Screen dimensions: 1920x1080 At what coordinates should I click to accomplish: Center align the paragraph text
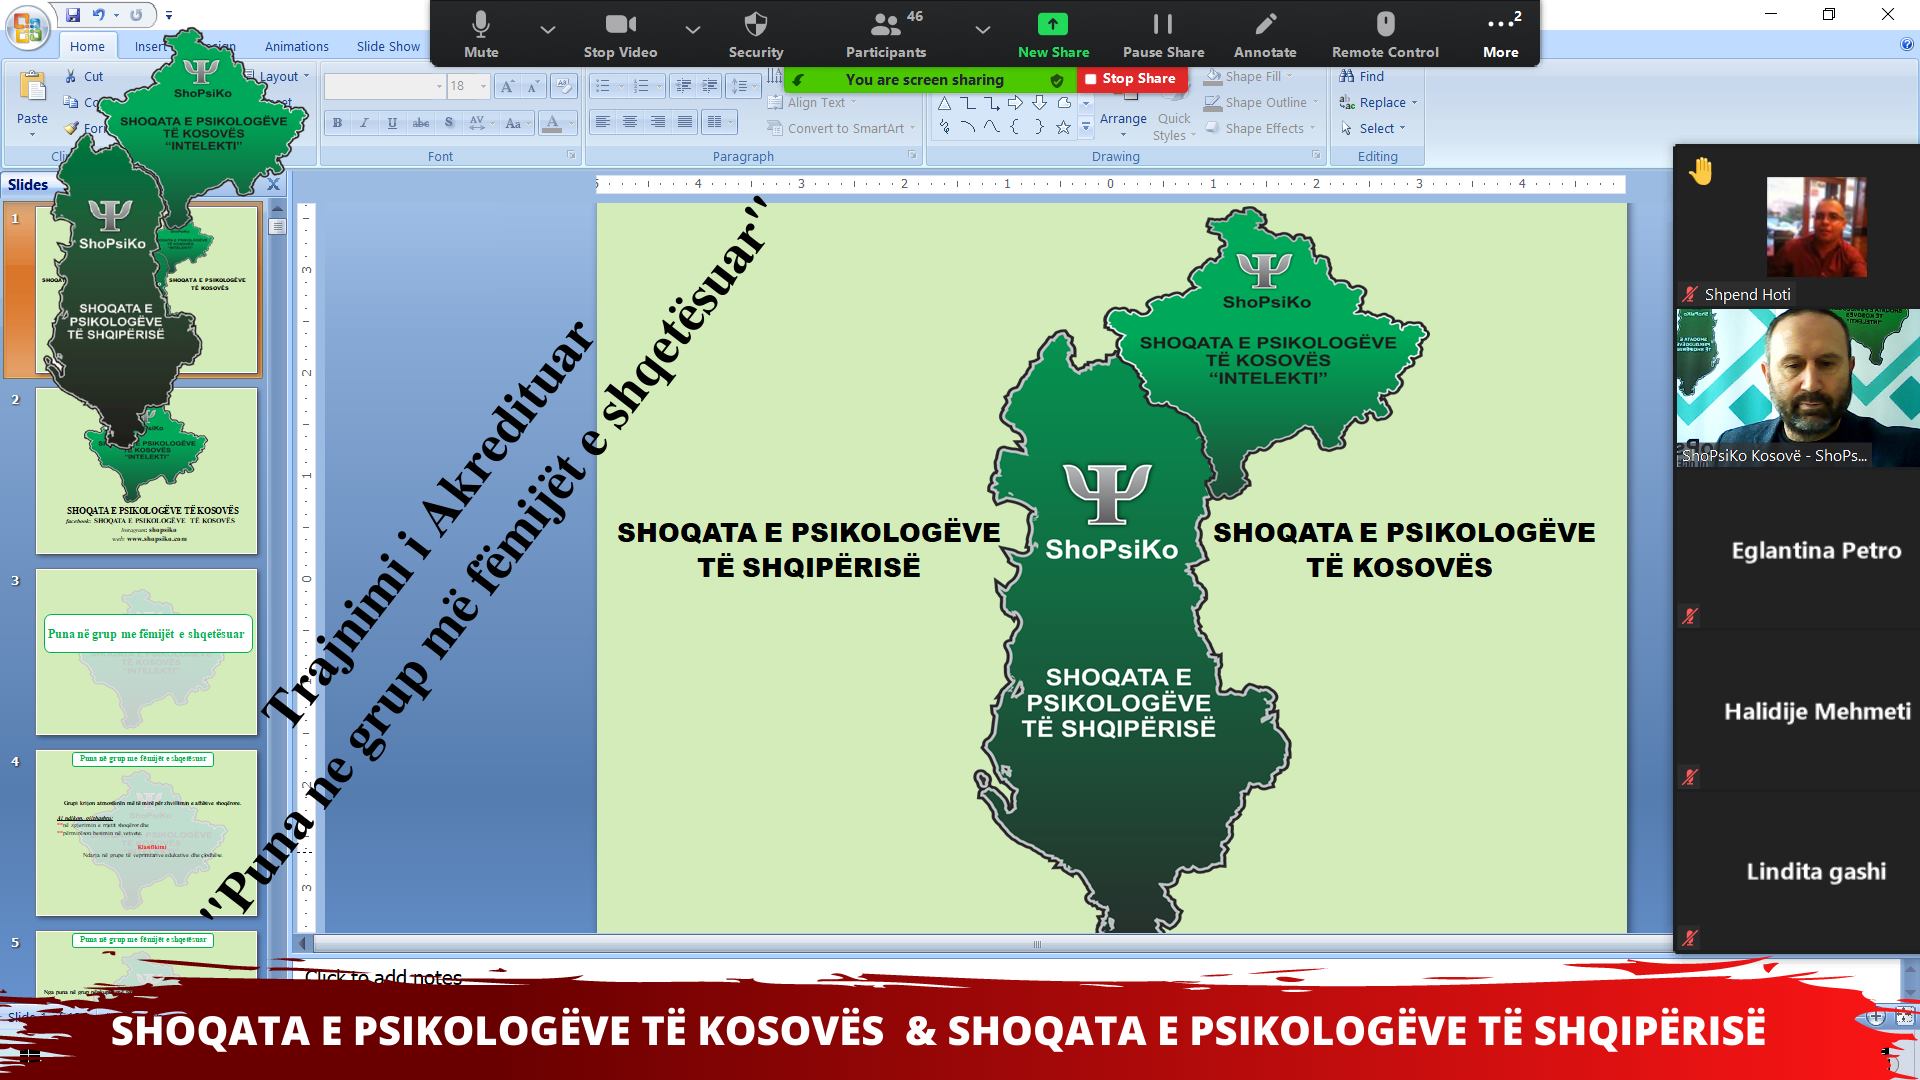point(630,122)
